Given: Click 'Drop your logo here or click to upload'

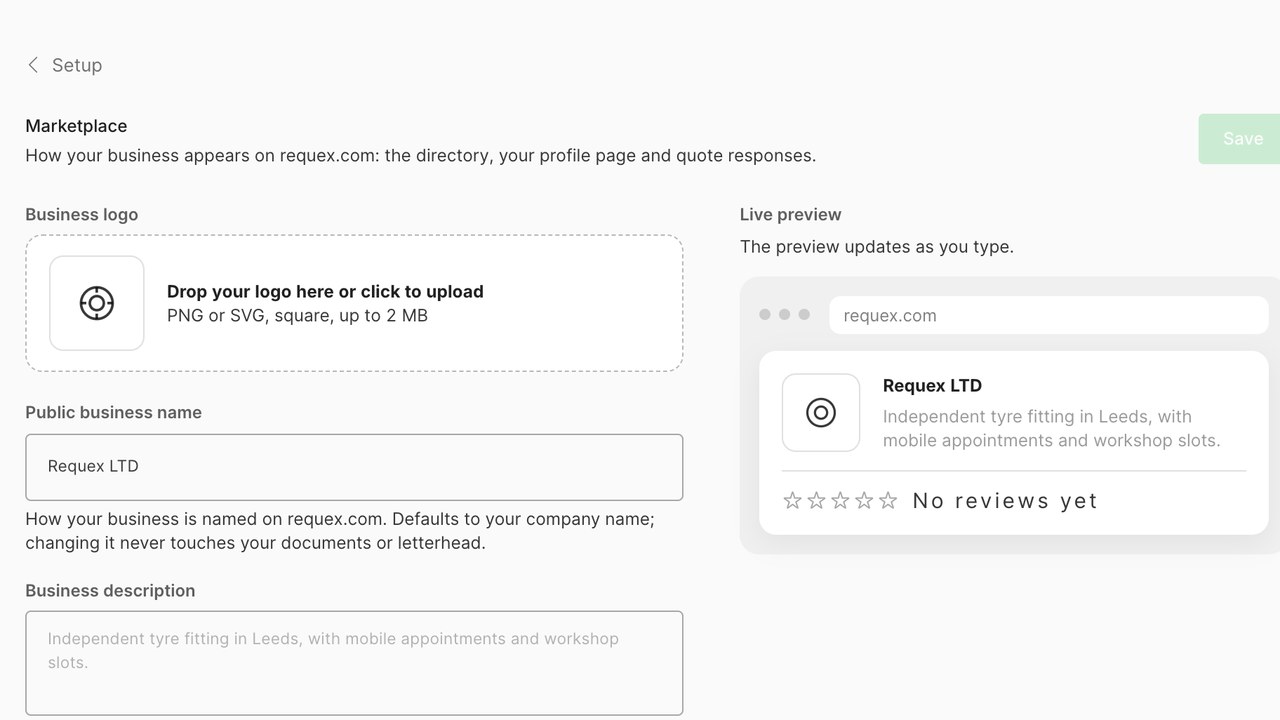Looking at the screenshot, I should click(325, 292).
